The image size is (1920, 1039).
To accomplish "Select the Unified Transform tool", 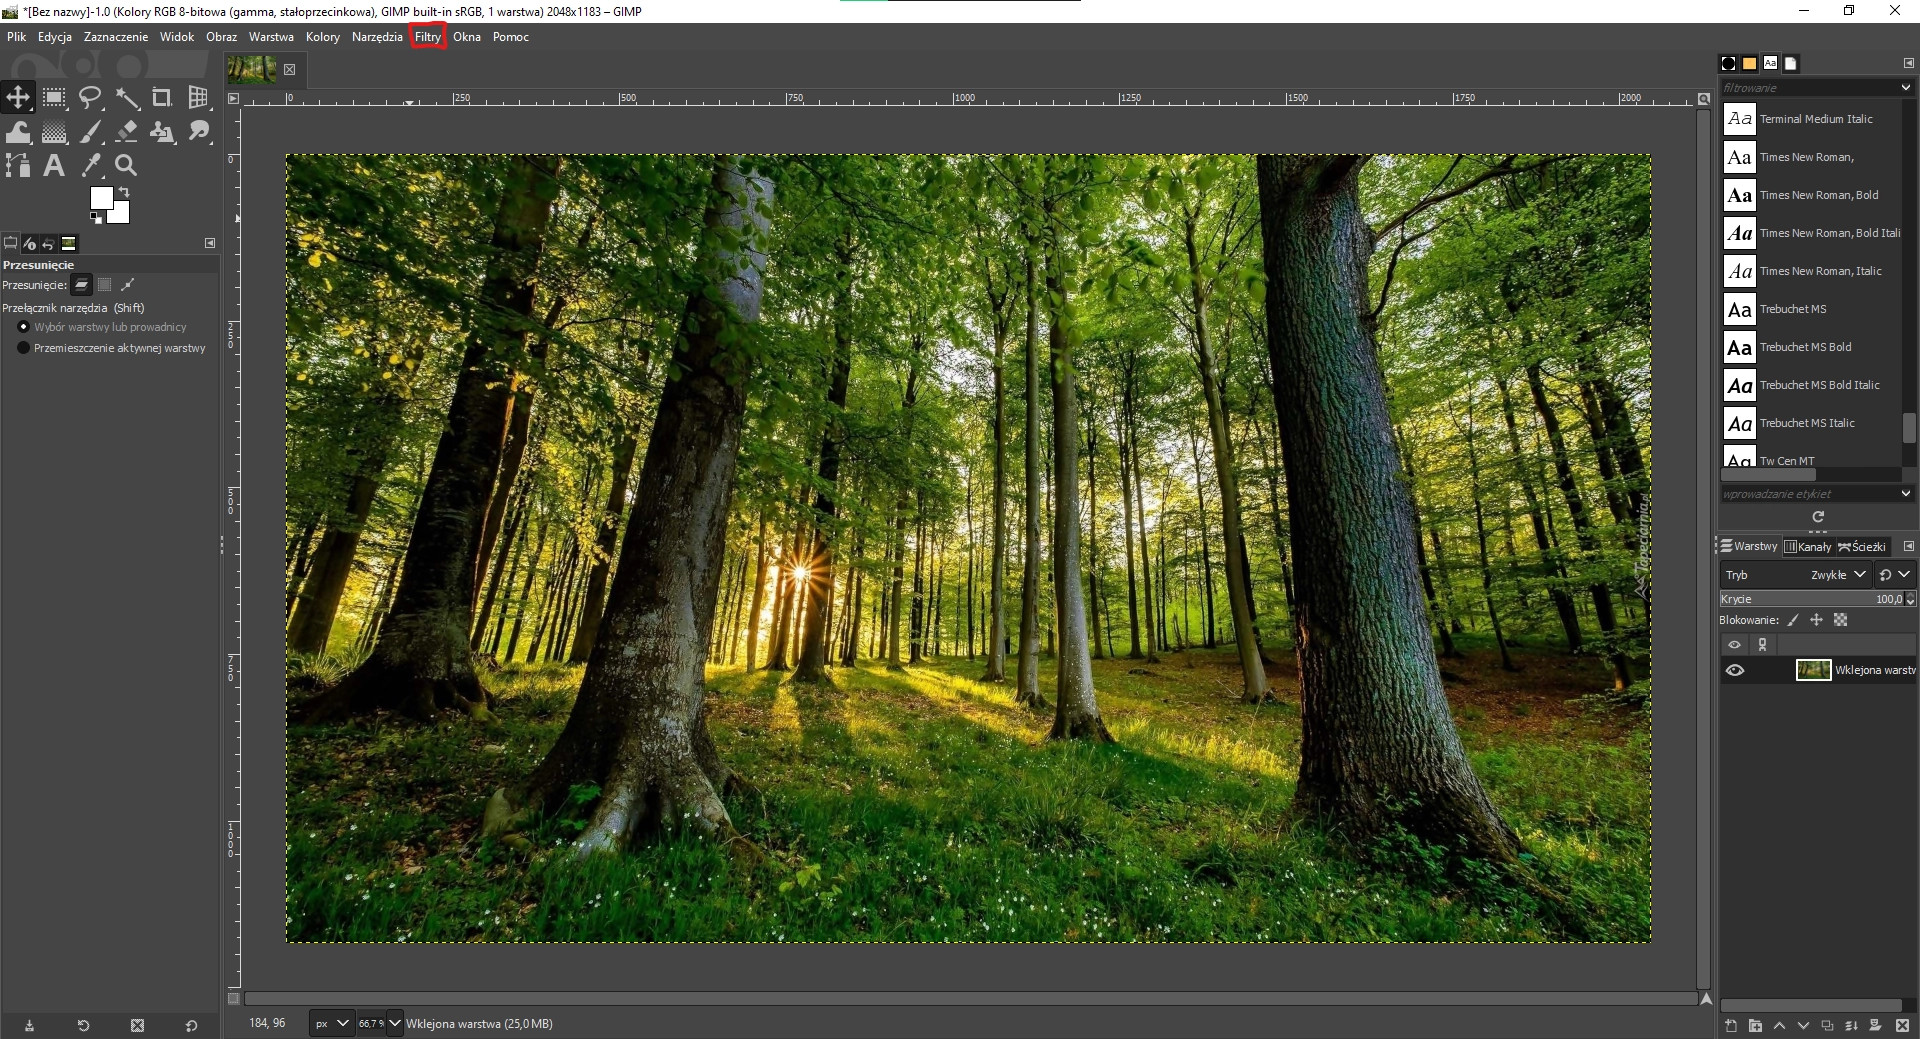I will coord(199,97).
